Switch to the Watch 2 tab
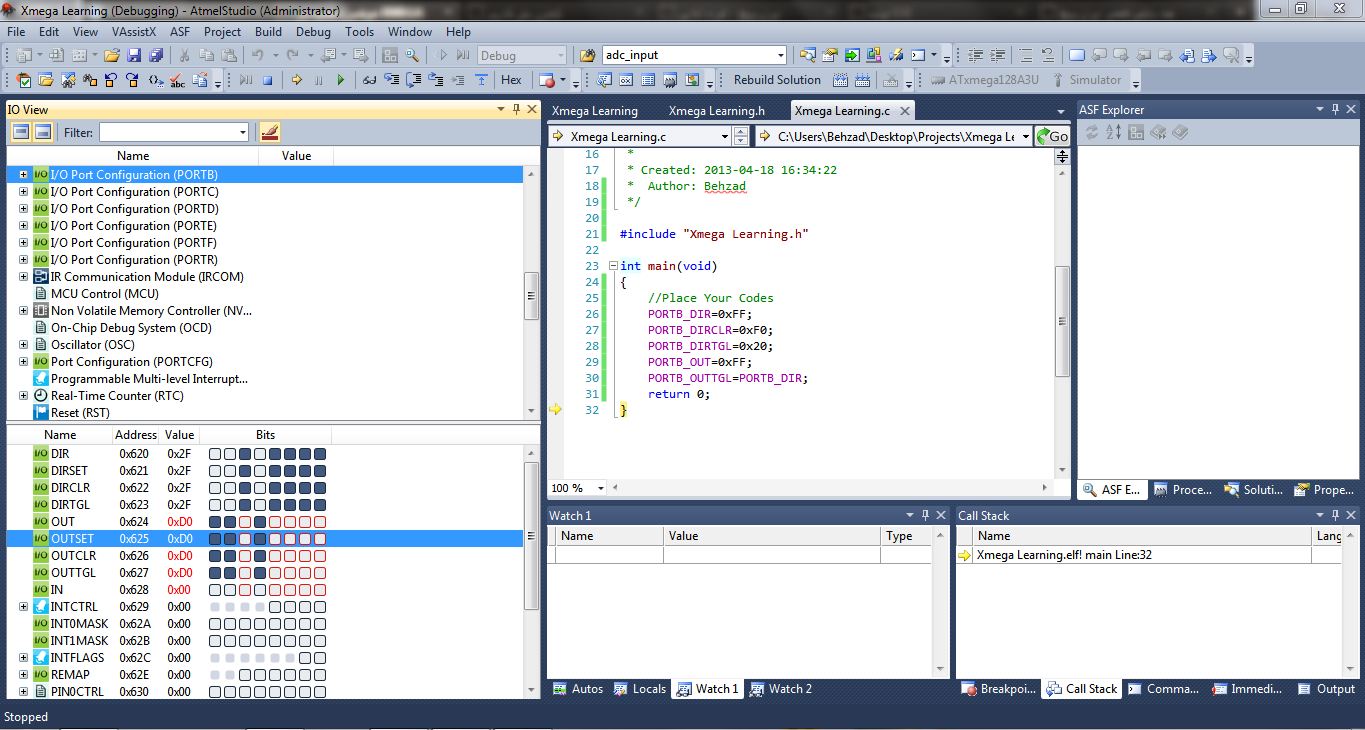The height and width of the screenshot is (730, 1365). [x=781, y=689]
